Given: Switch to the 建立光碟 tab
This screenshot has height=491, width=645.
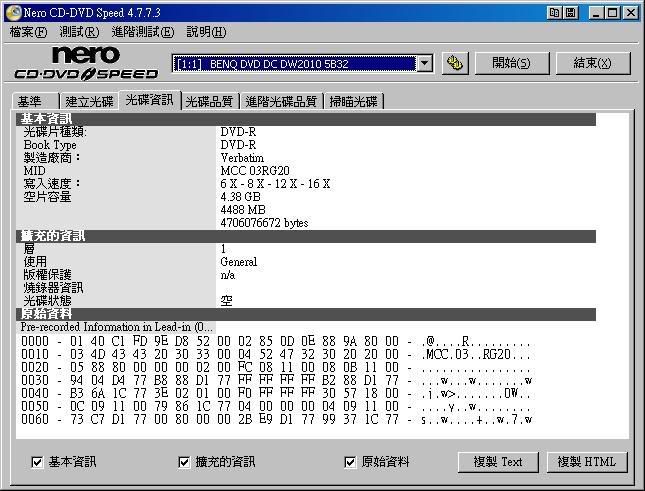Looking at the screenshot, I should pyautogui.click(x=89, y=101).
